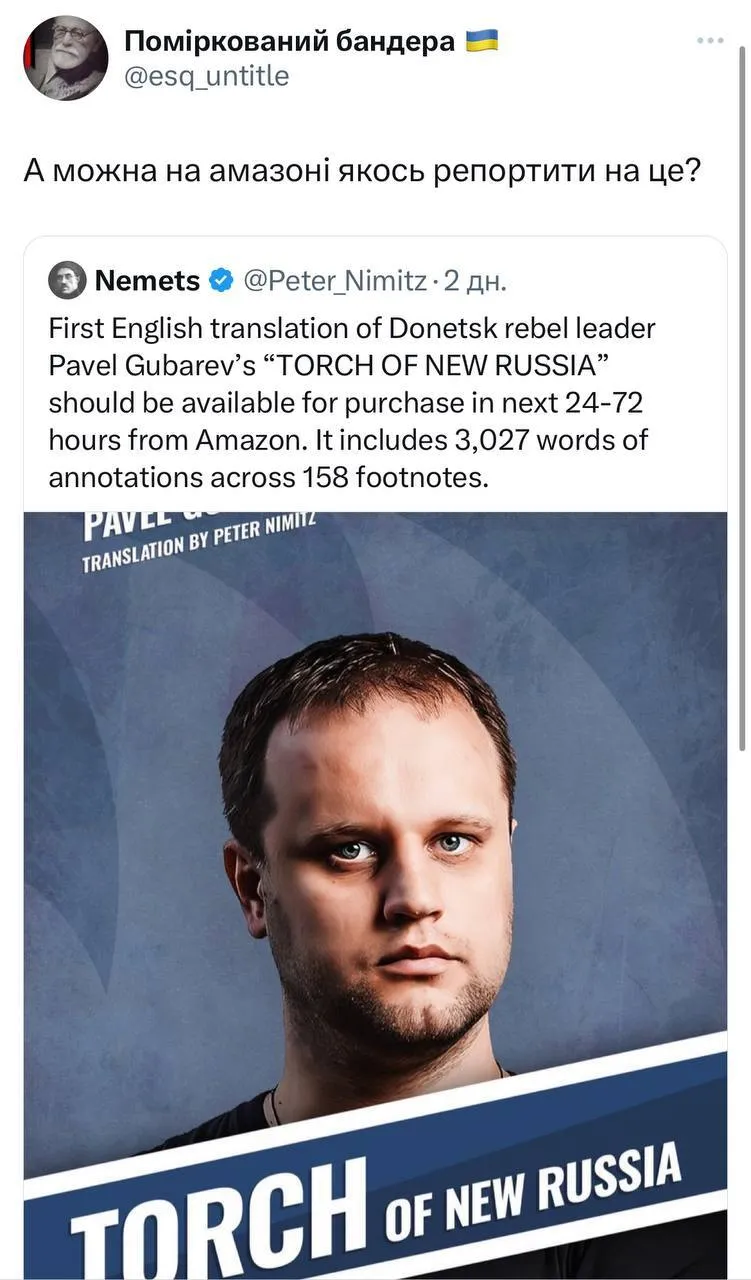Open the three-dots more options menu

click(710, 41)
